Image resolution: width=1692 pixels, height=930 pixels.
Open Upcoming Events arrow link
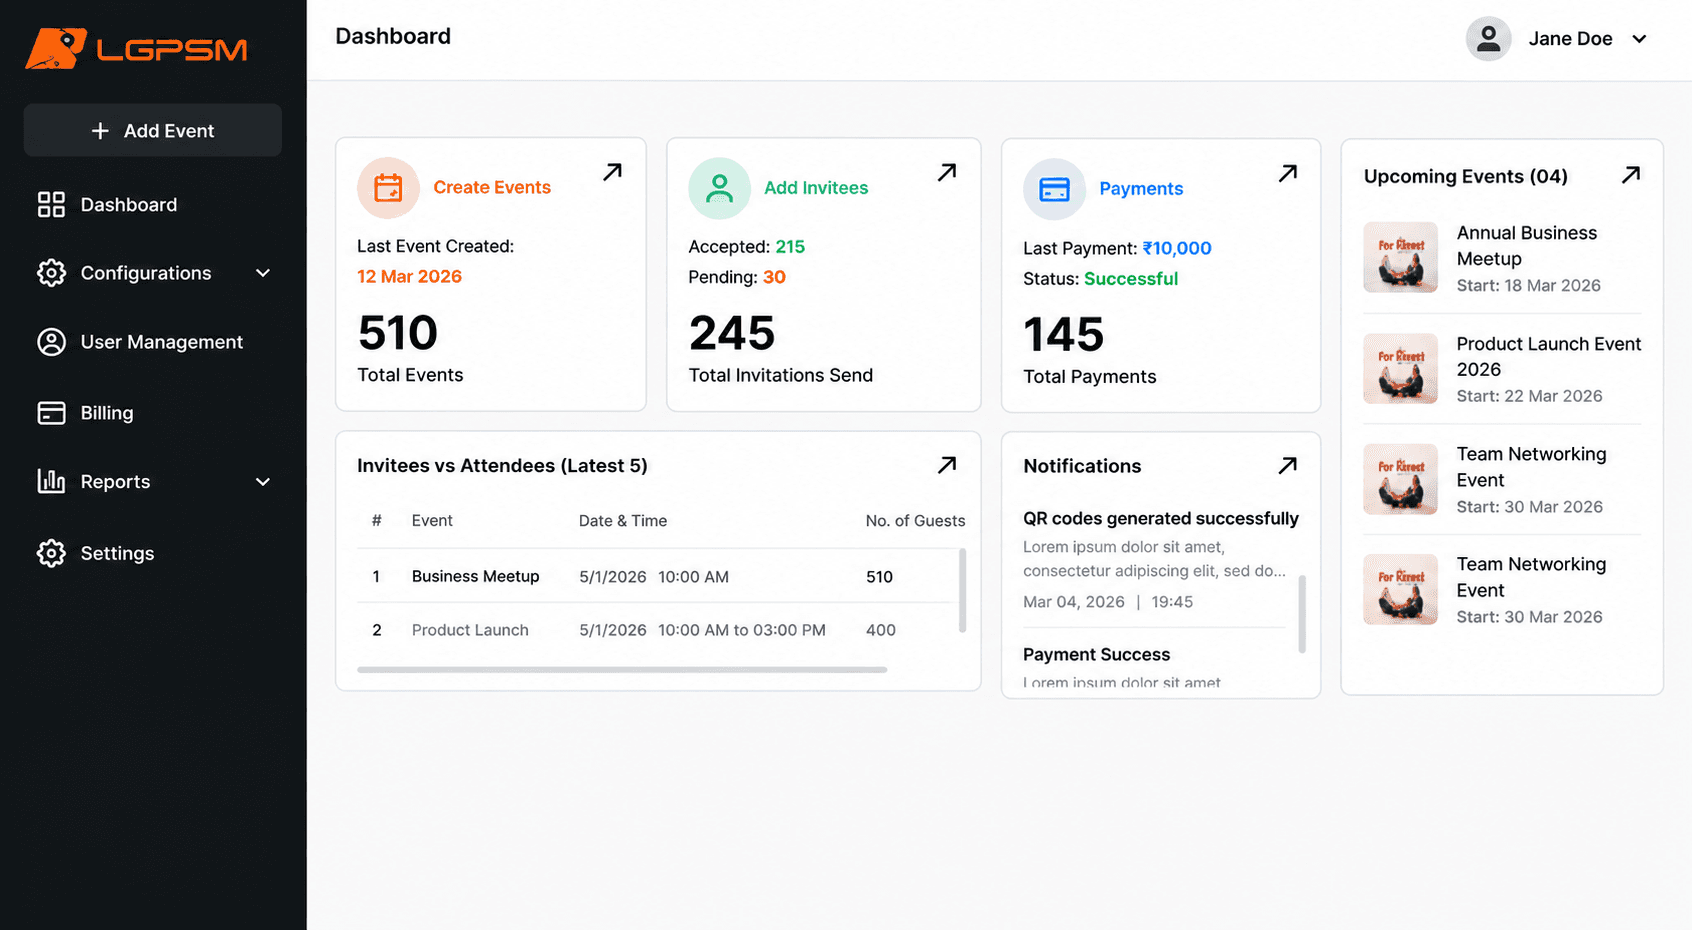coord(1631,175)
